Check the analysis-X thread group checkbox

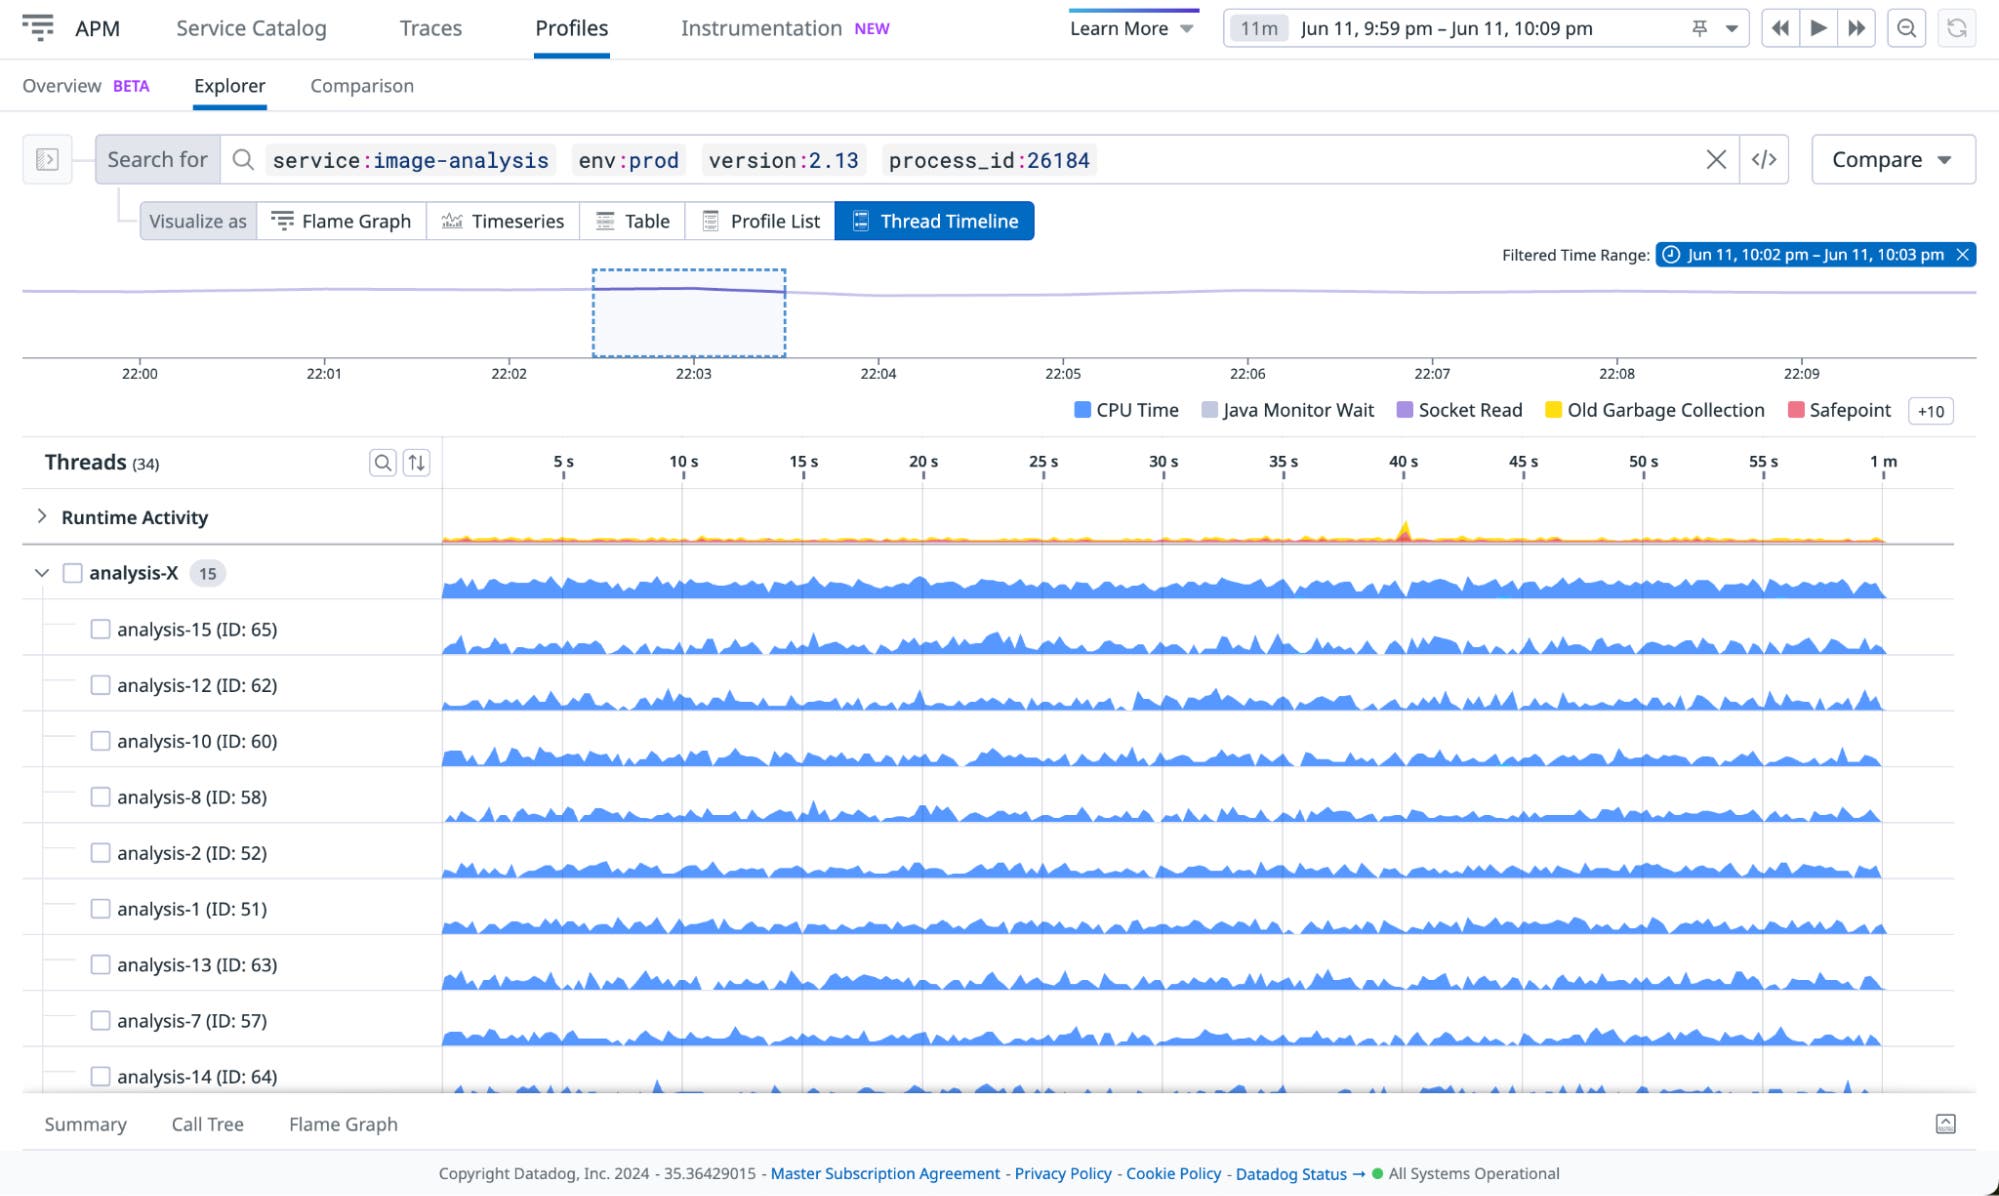(73, 573)
